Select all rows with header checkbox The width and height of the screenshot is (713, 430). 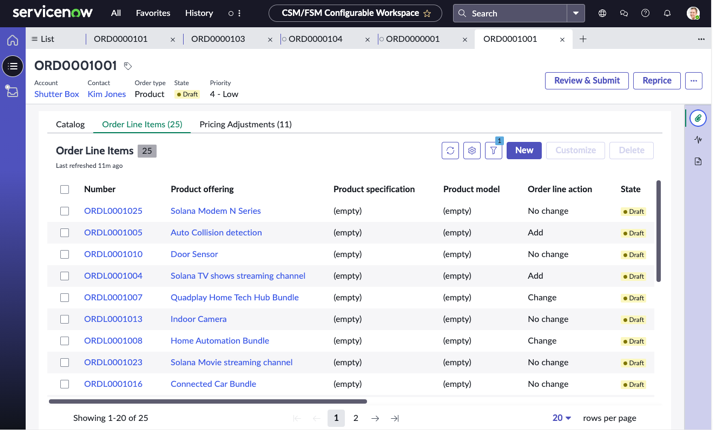click(x=65, y=190)
